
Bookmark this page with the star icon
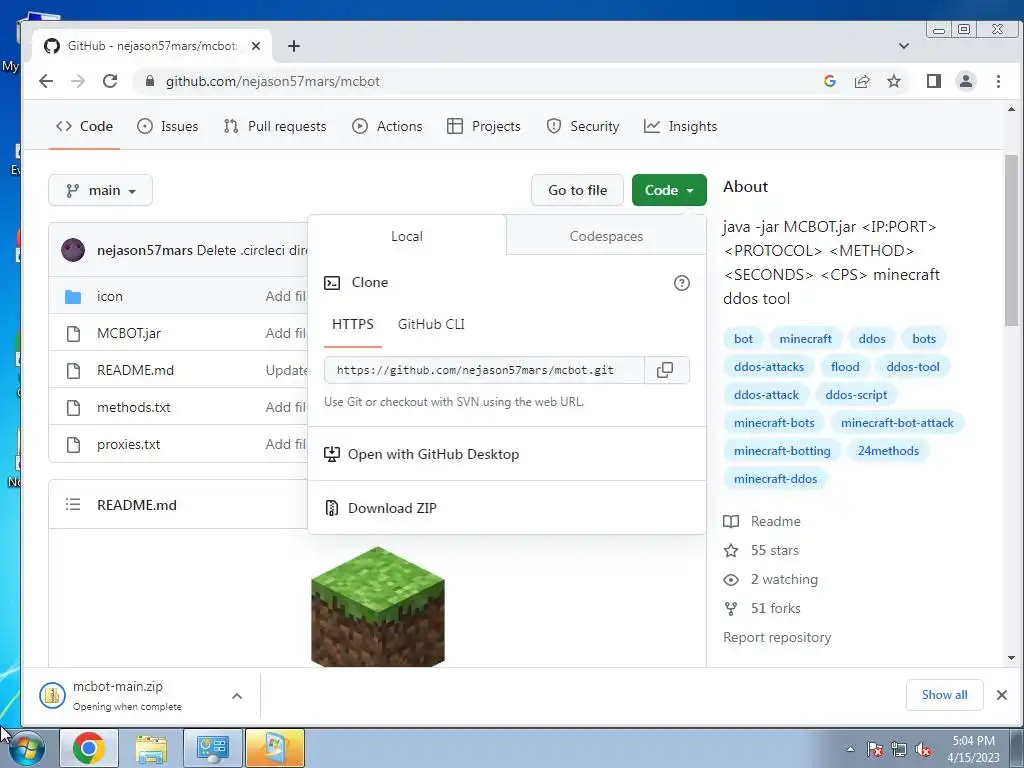coord(893,81)
